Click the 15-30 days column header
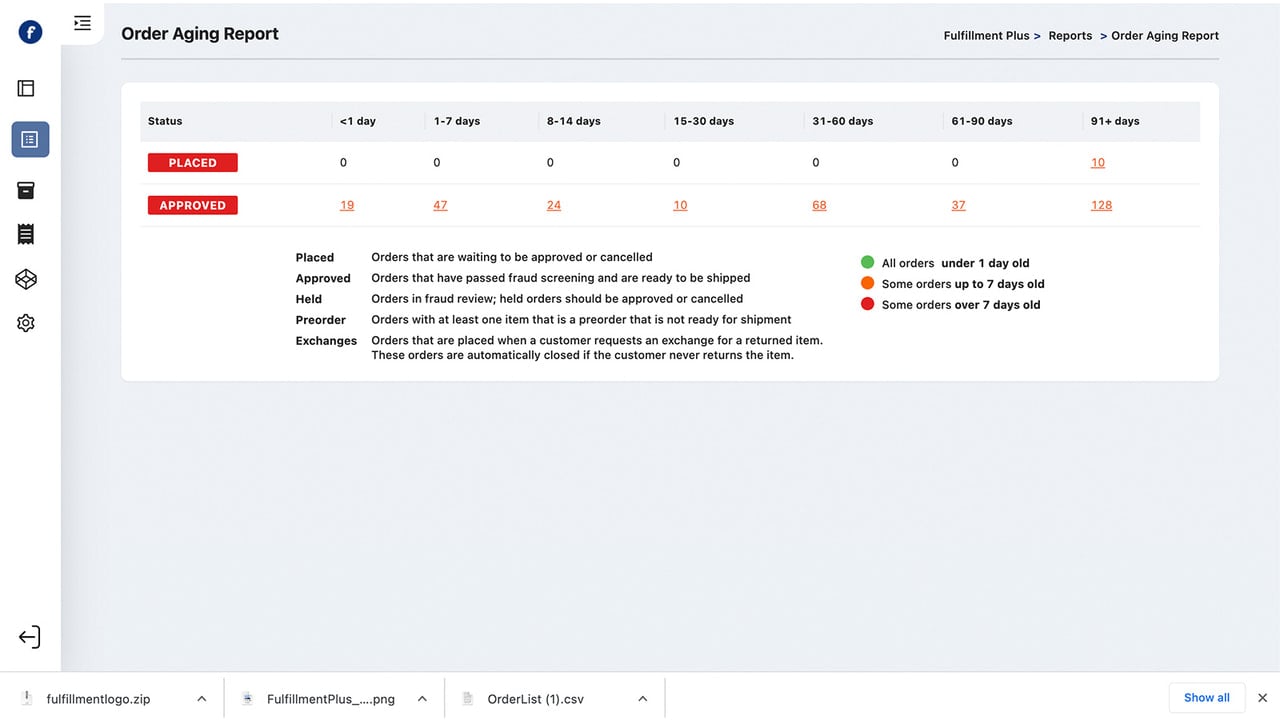Screen dimensions: 1280x720 (704, 121)
